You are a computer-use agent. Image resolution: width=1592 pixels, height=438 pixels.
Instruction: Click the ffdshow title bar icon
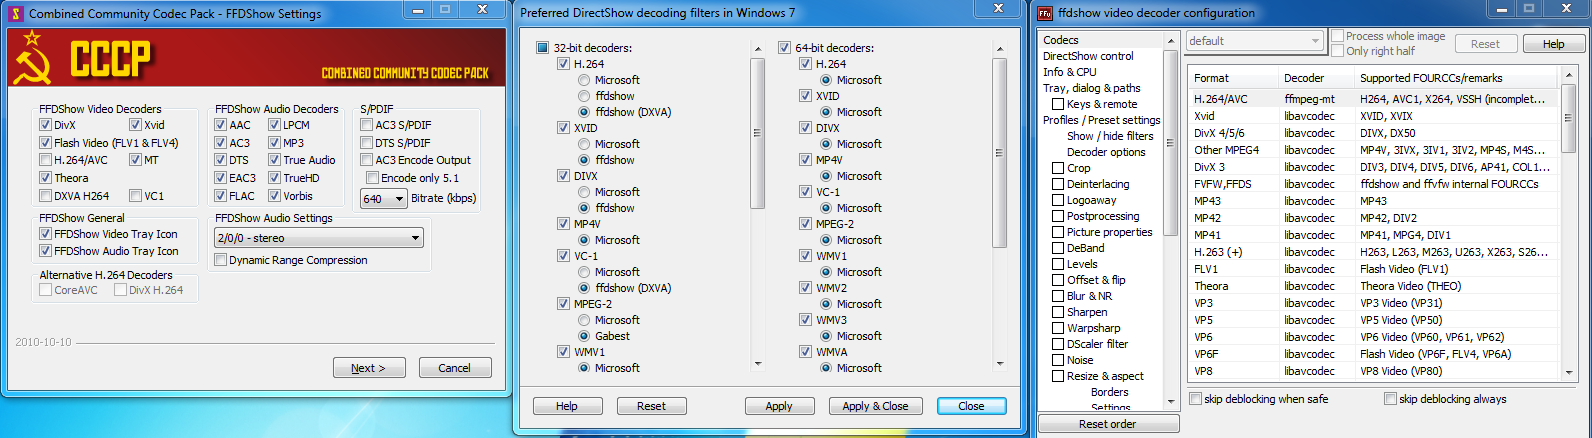tap(1045, 13)
